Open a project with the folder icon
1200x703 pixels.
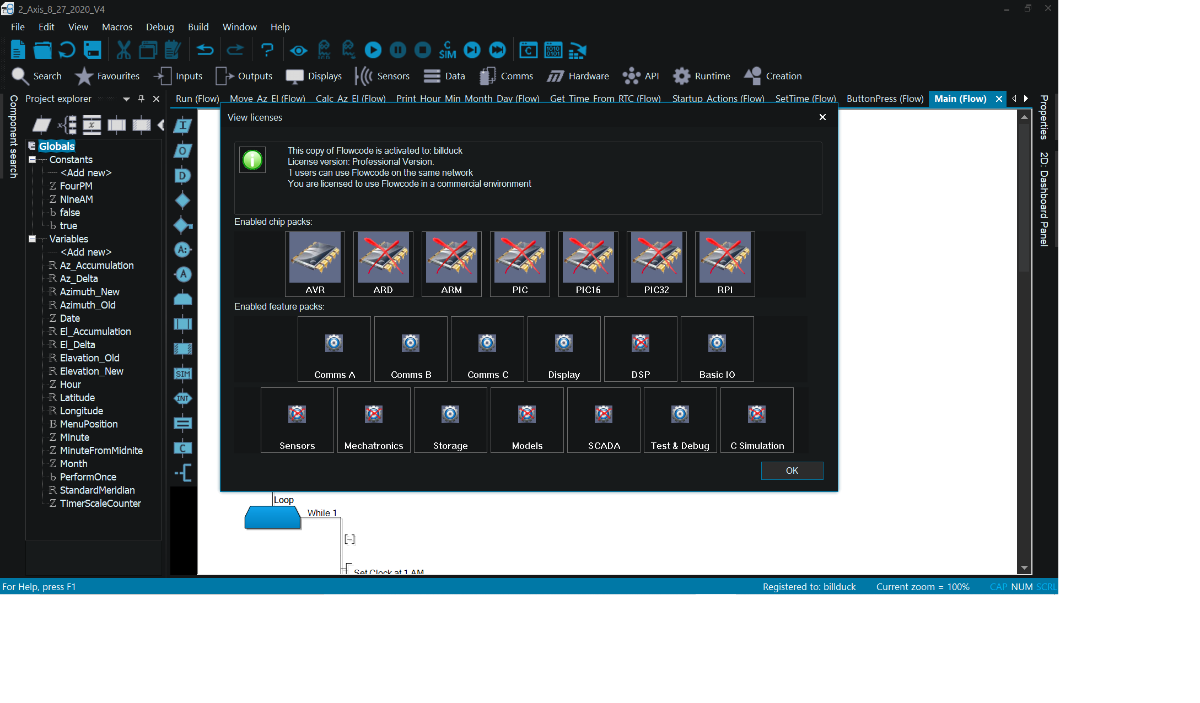tap(42, 50)
